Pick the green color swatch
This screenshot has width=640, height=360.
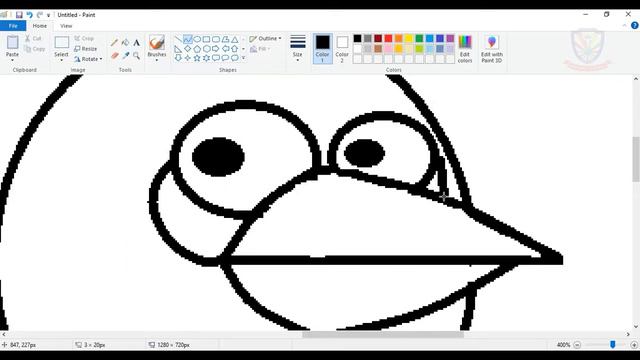pyautogui.click(x=419, y=38)
